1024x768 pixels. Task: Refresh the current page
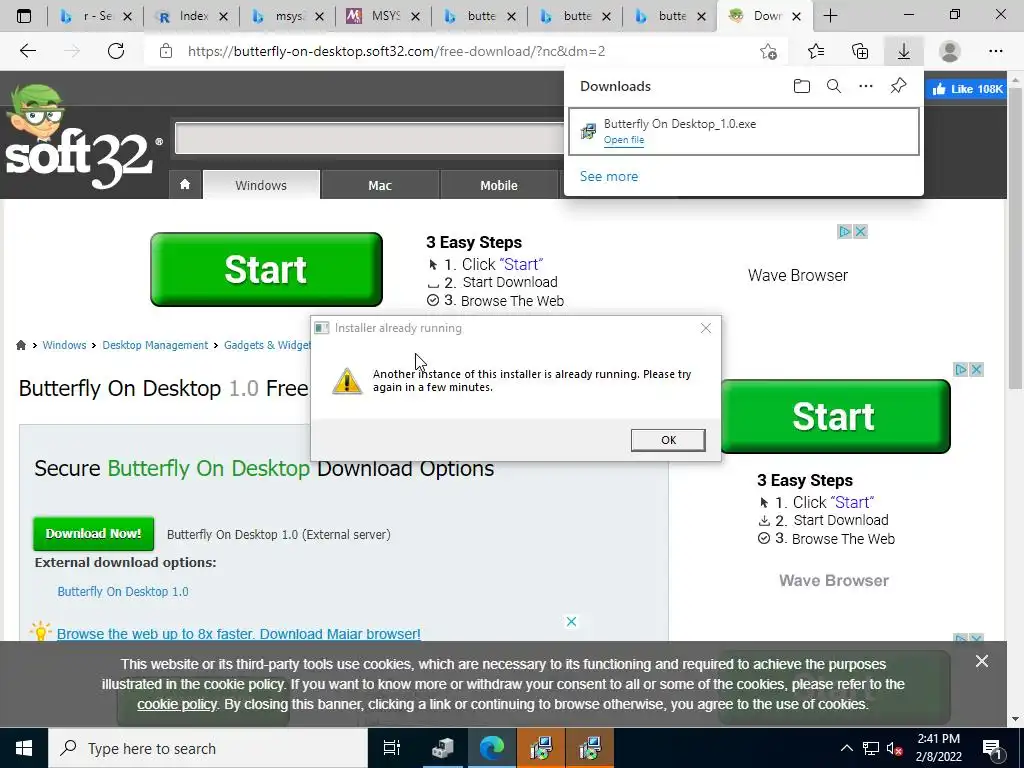tap(116, 51)
